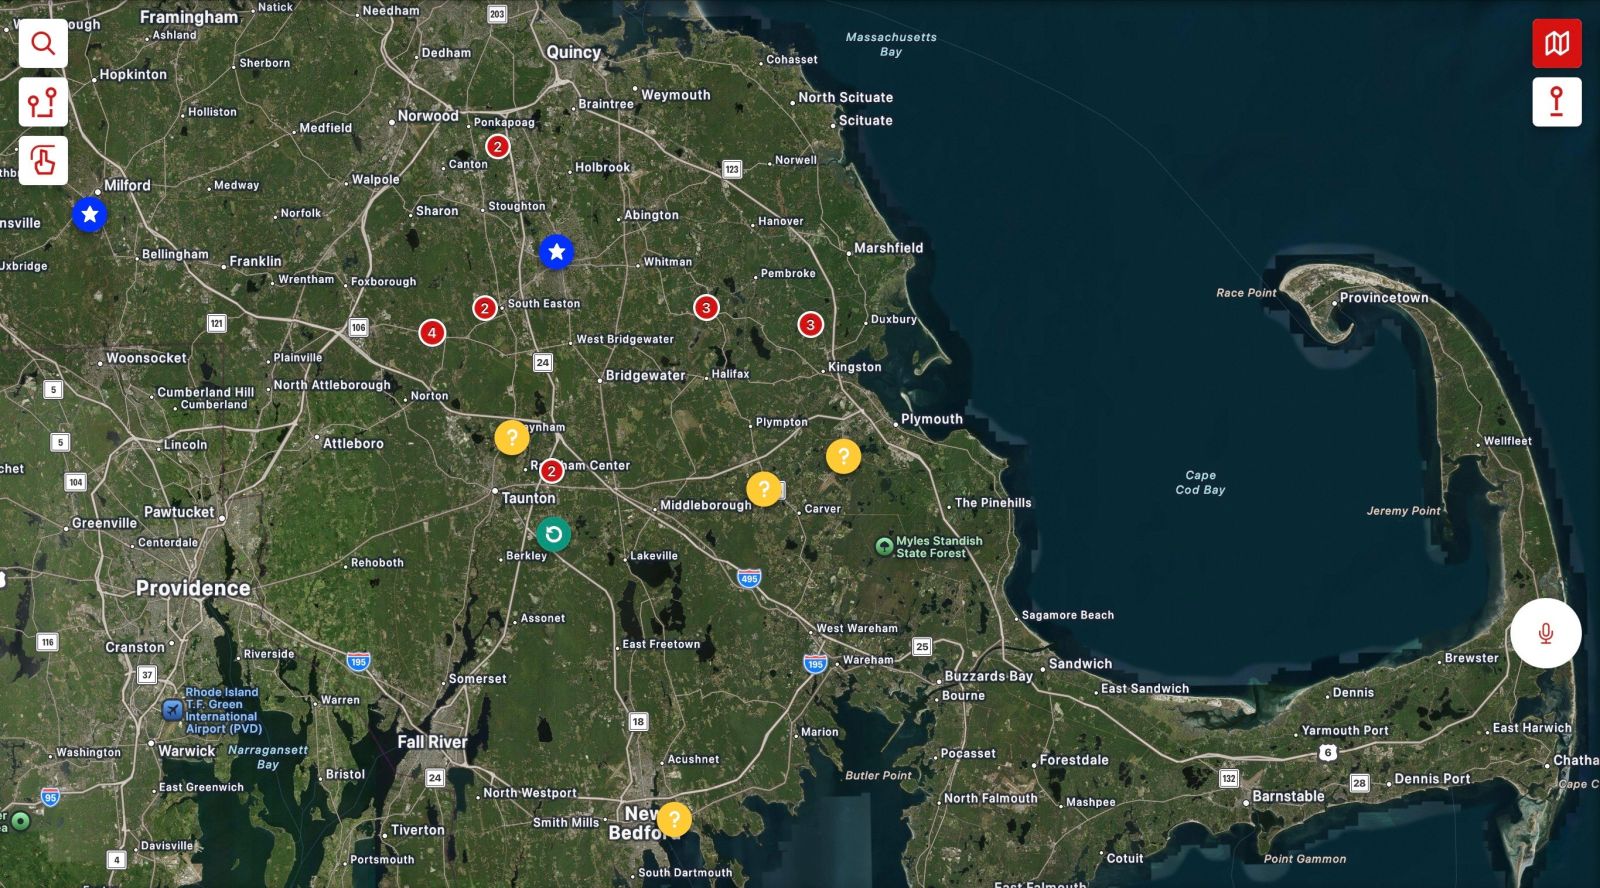Open red cluster 2 at Raynham Center
Viewport: 1600px width, 888px height.
(x=551, y=471)
